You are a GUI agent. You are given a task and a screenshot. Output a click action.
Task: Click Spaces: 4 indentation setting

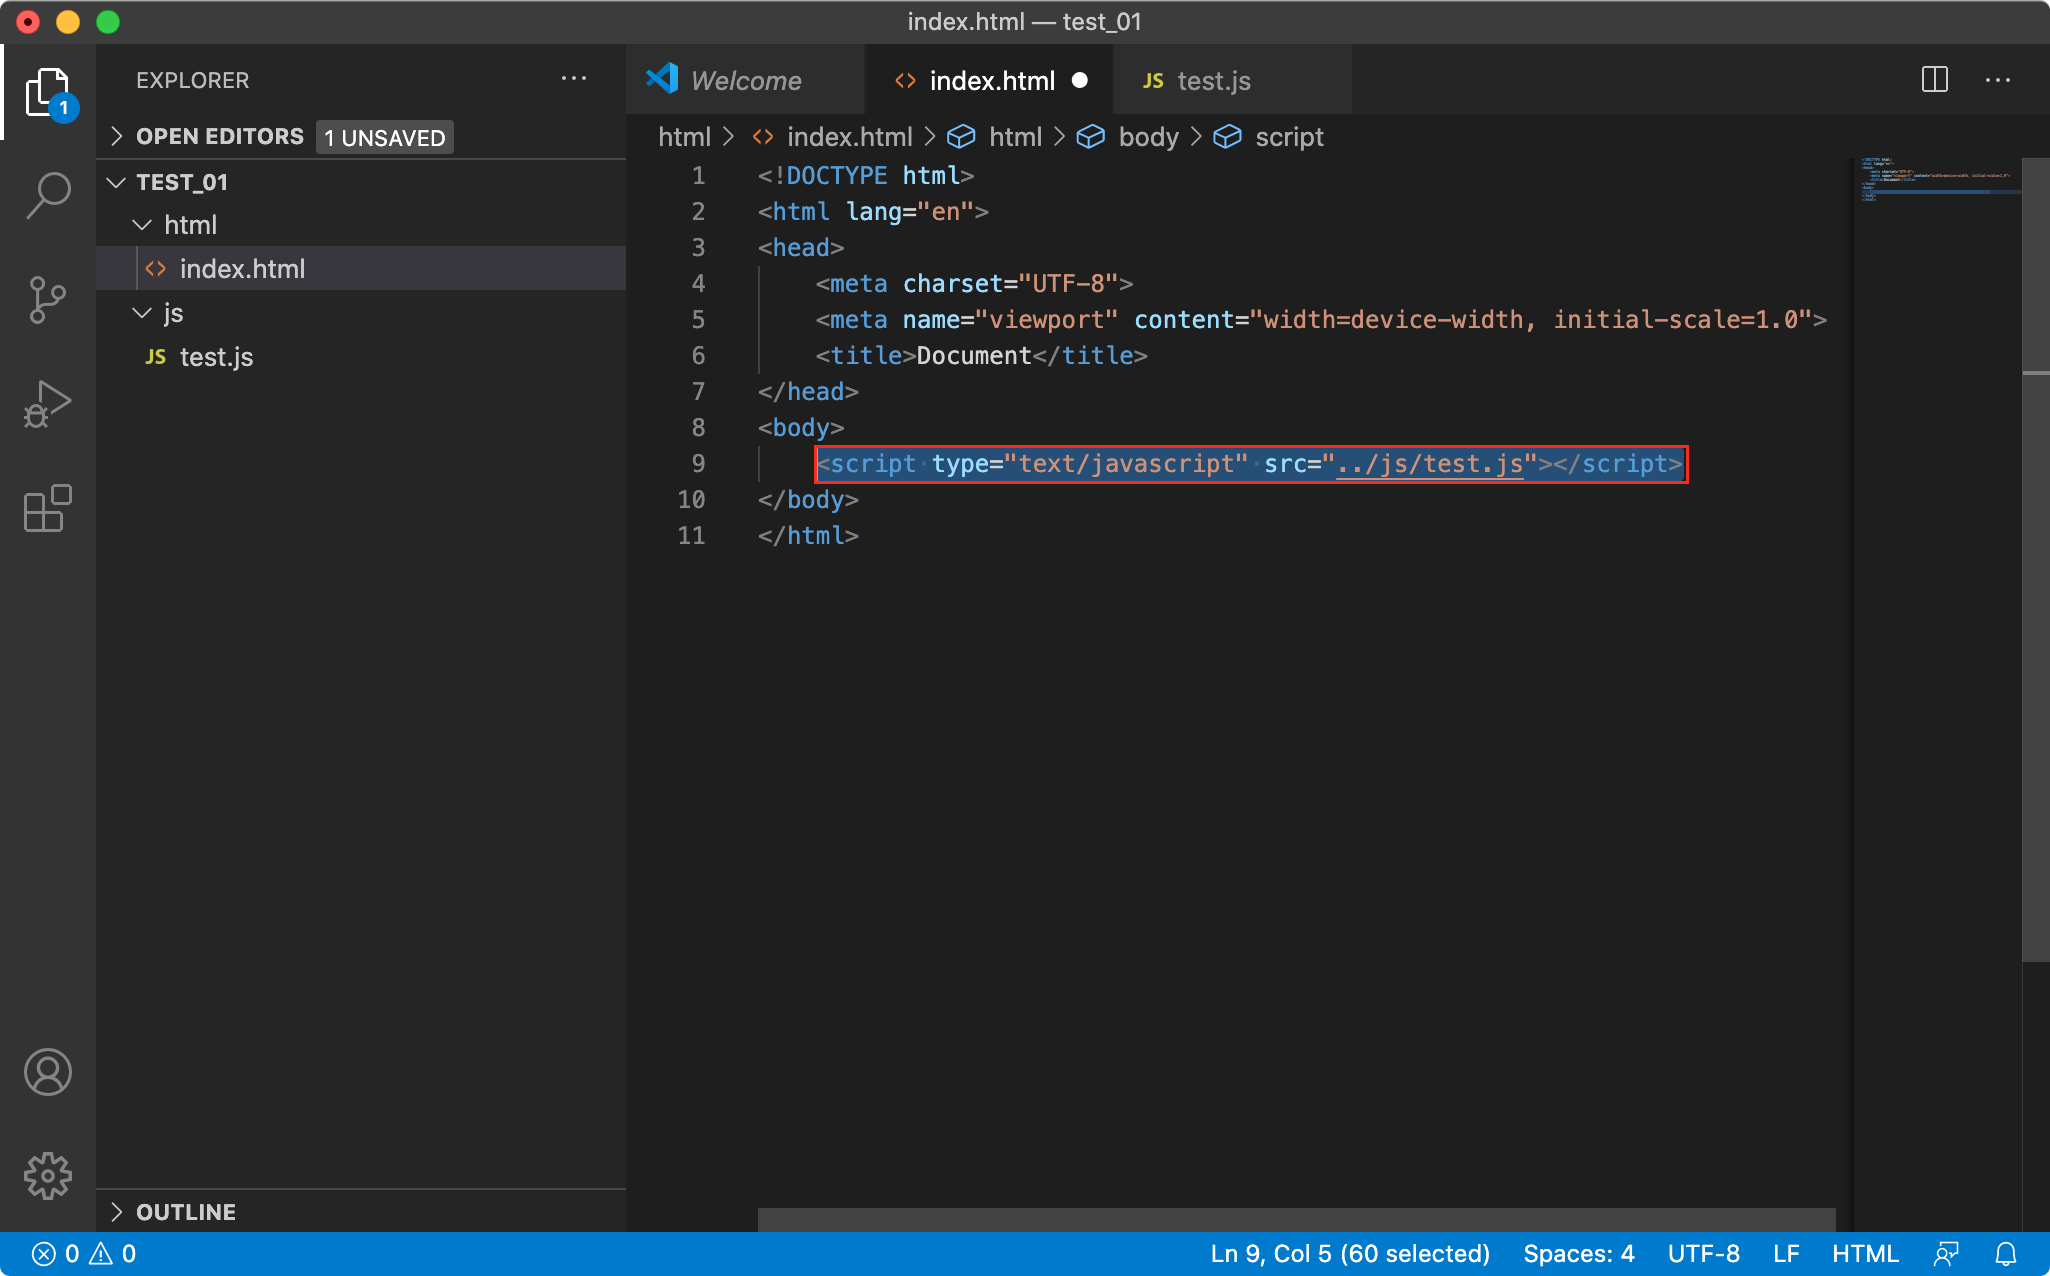click(1578, 1254)
